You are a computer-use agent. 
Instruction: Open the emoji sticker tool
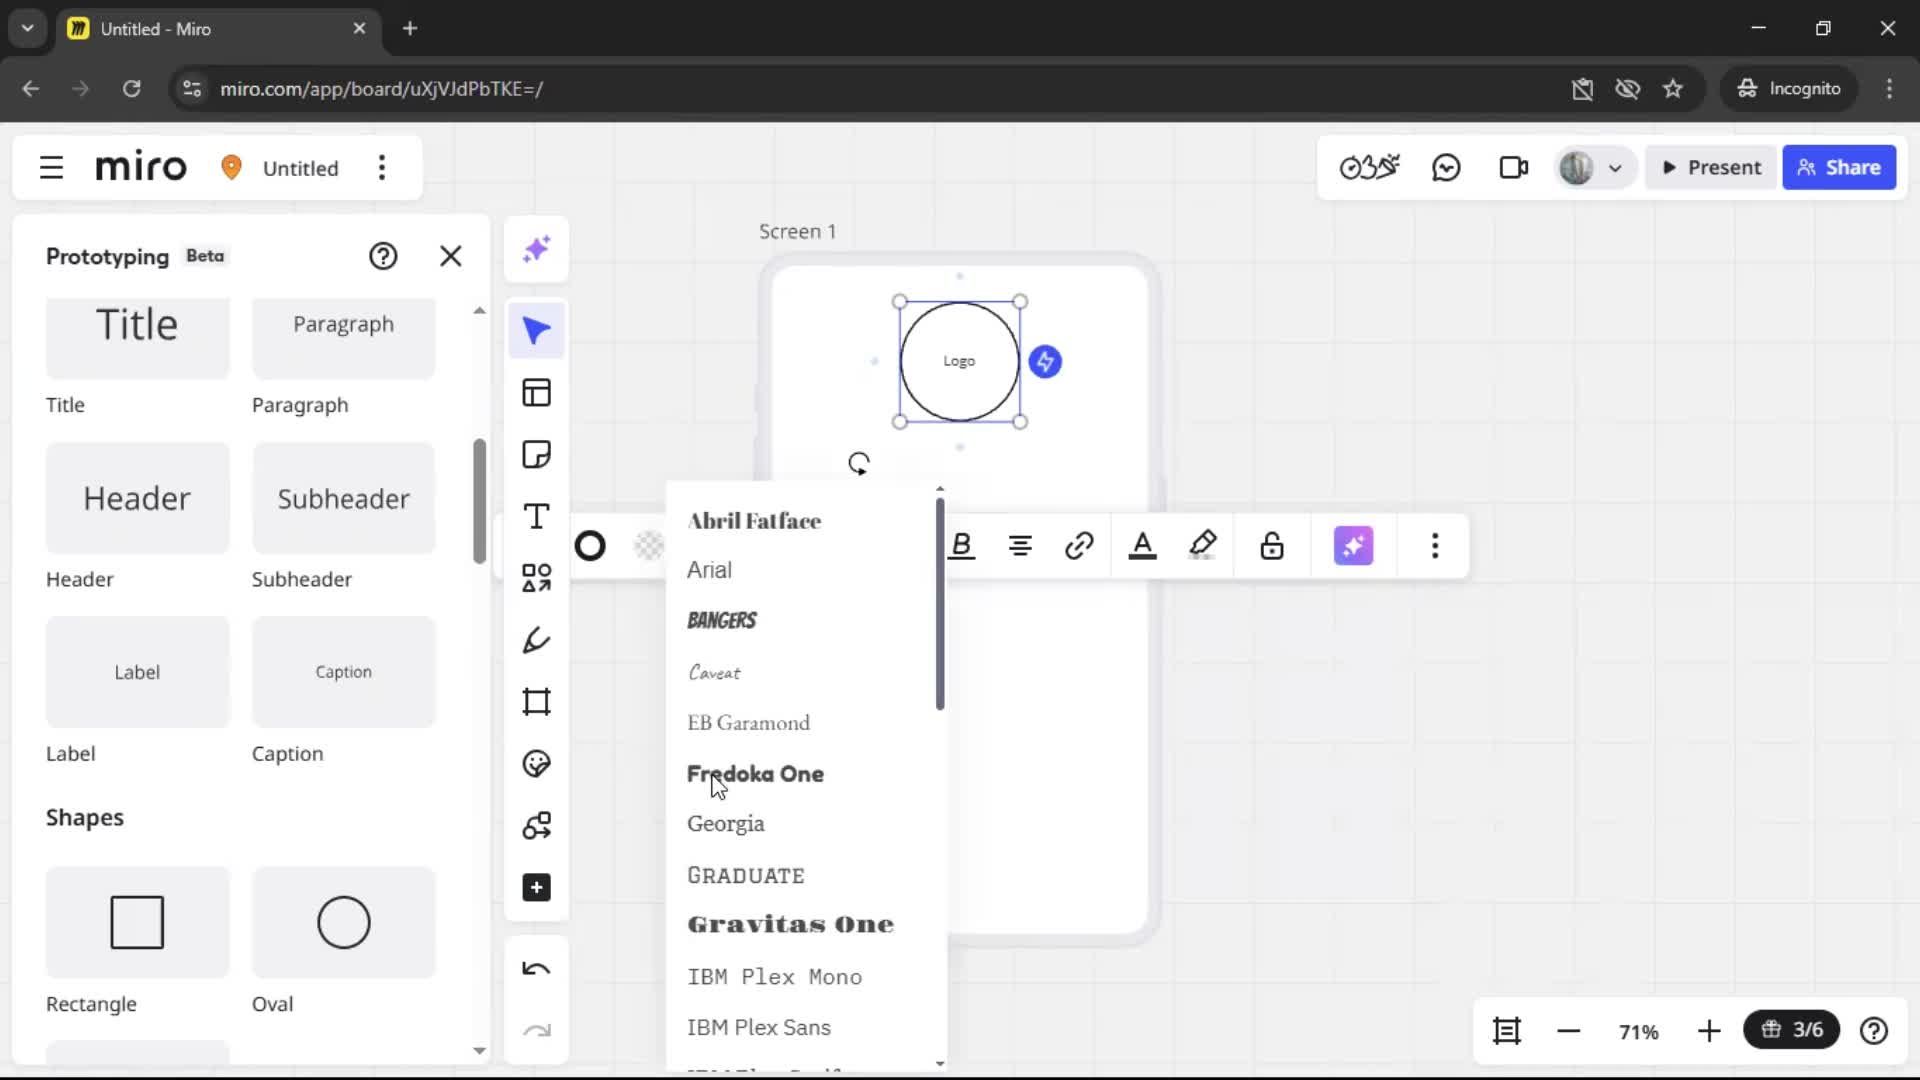point(537,764)
